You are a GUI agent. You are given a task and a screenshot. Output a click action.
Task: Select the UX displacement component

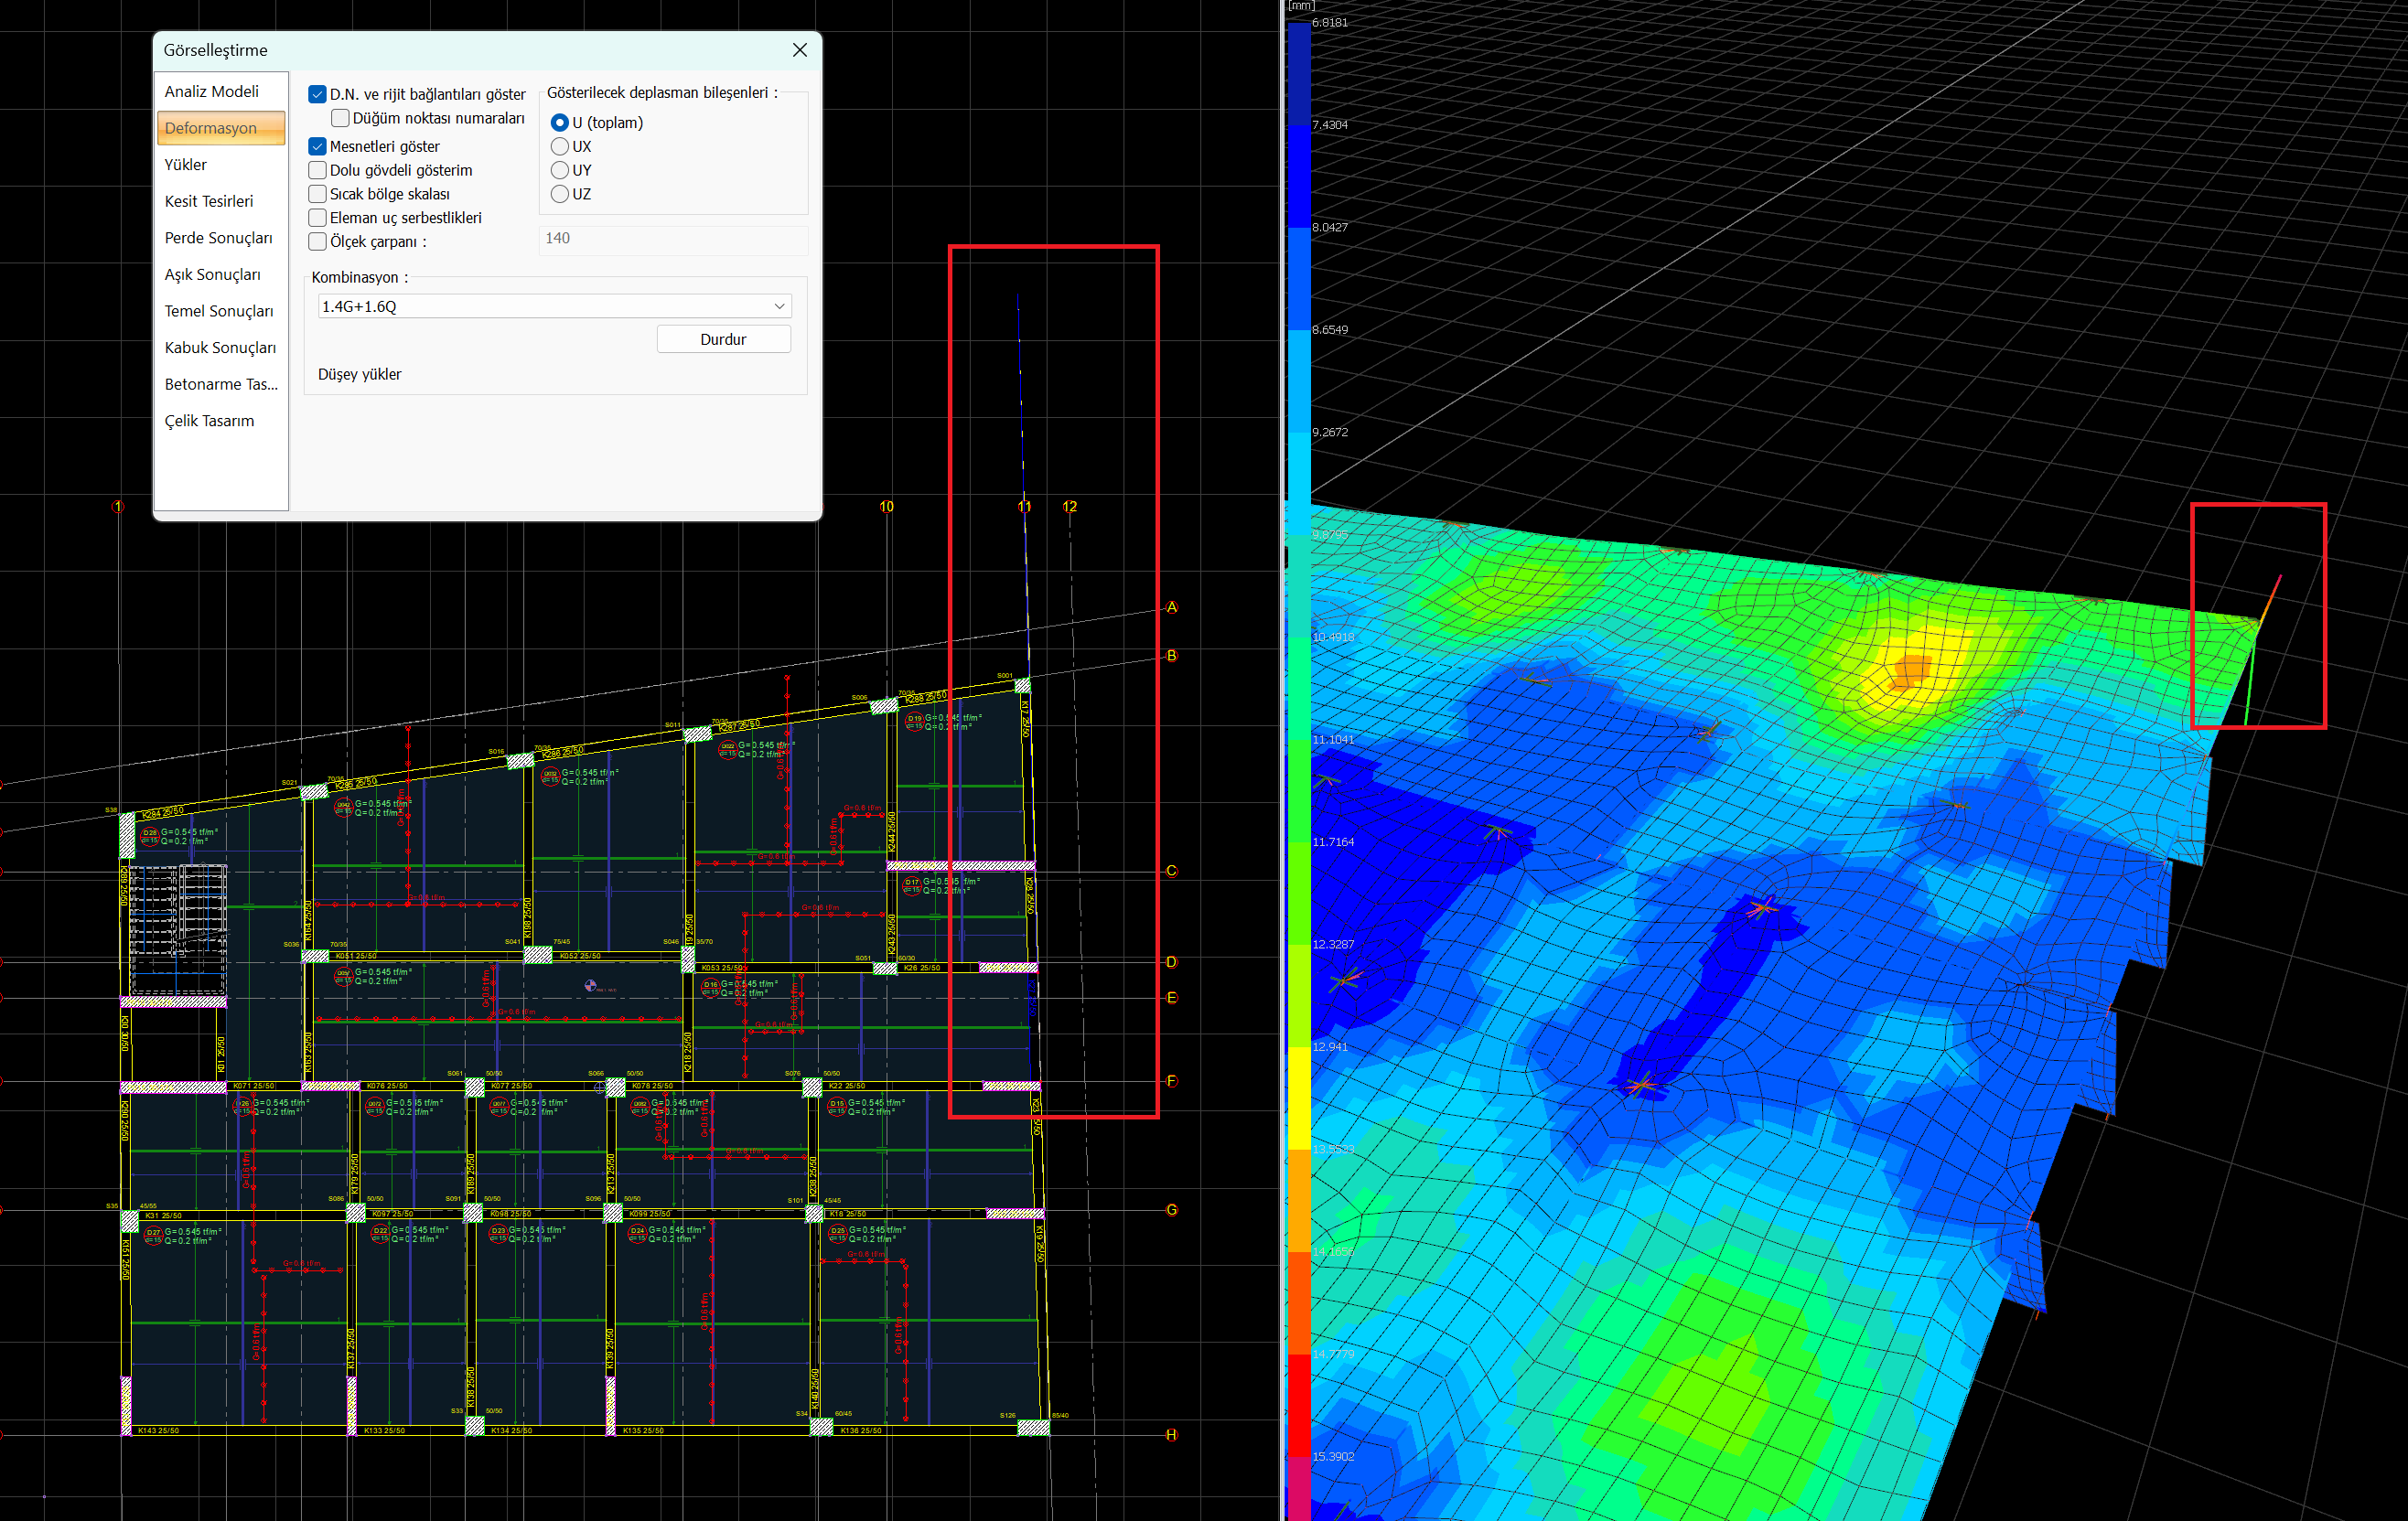(560, 146)
